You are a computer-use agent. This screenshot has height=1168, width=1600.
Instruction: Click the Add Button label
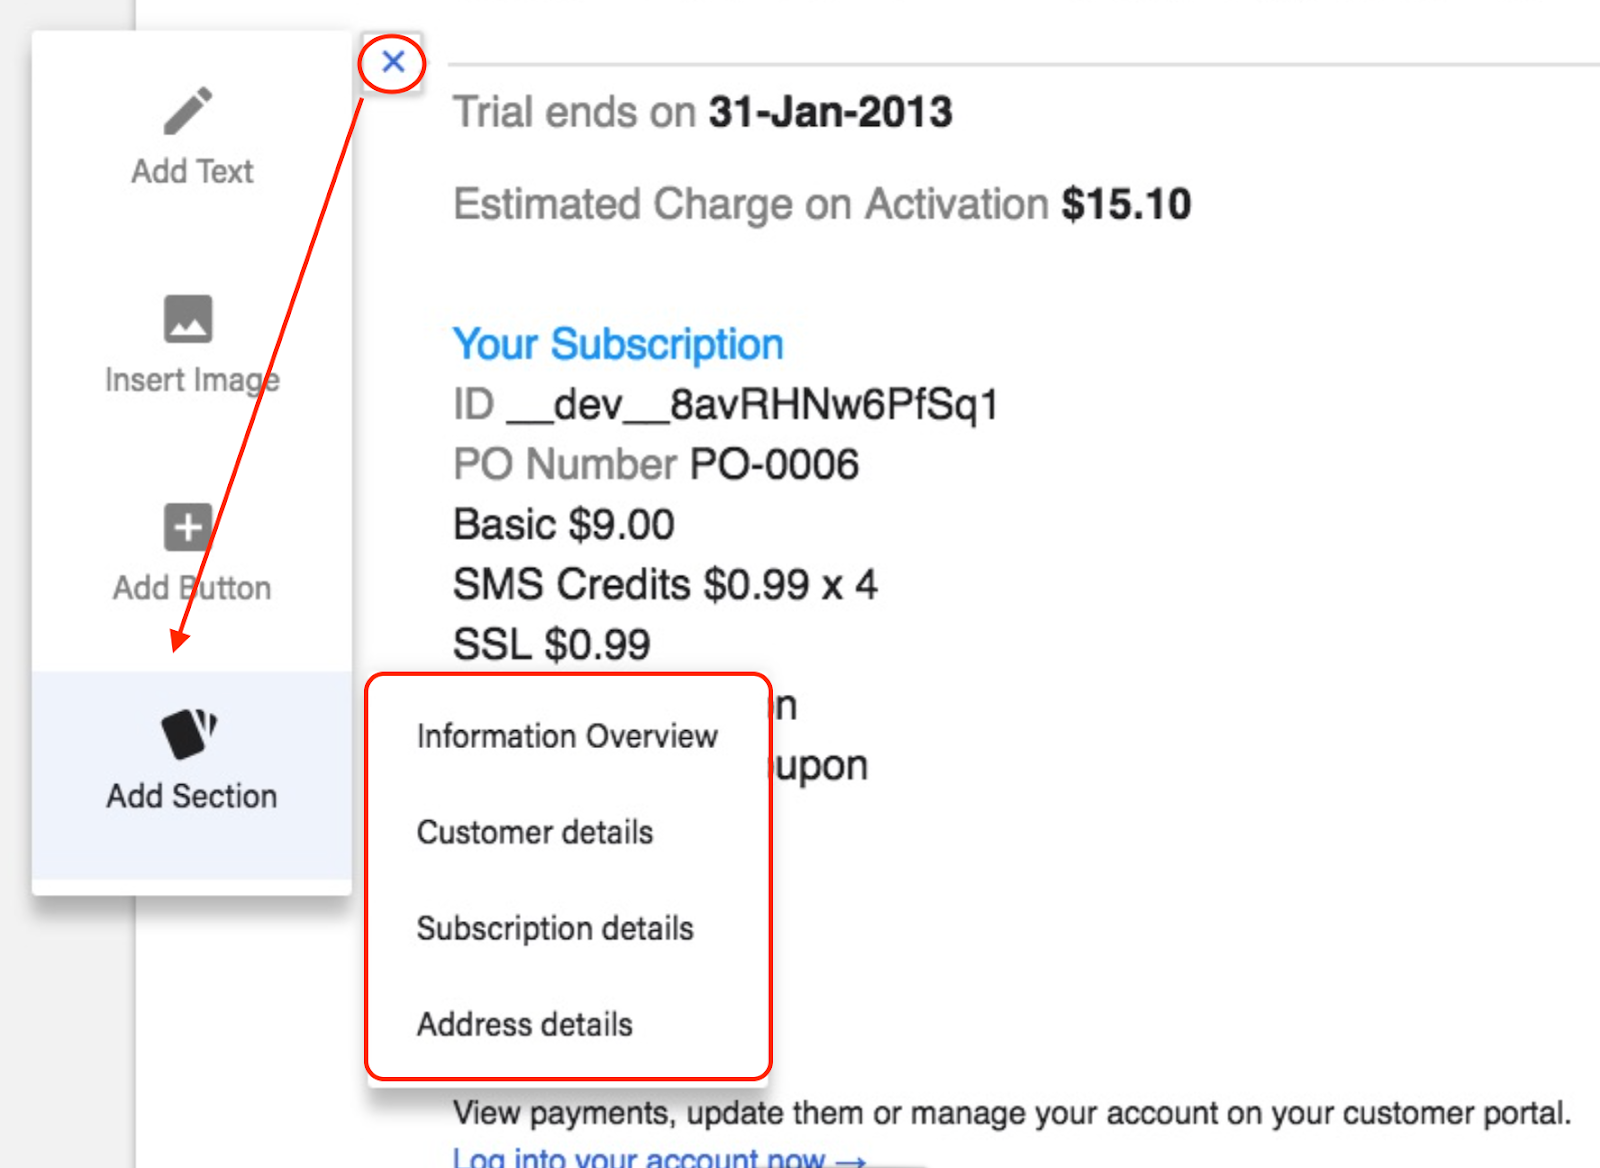192,588
